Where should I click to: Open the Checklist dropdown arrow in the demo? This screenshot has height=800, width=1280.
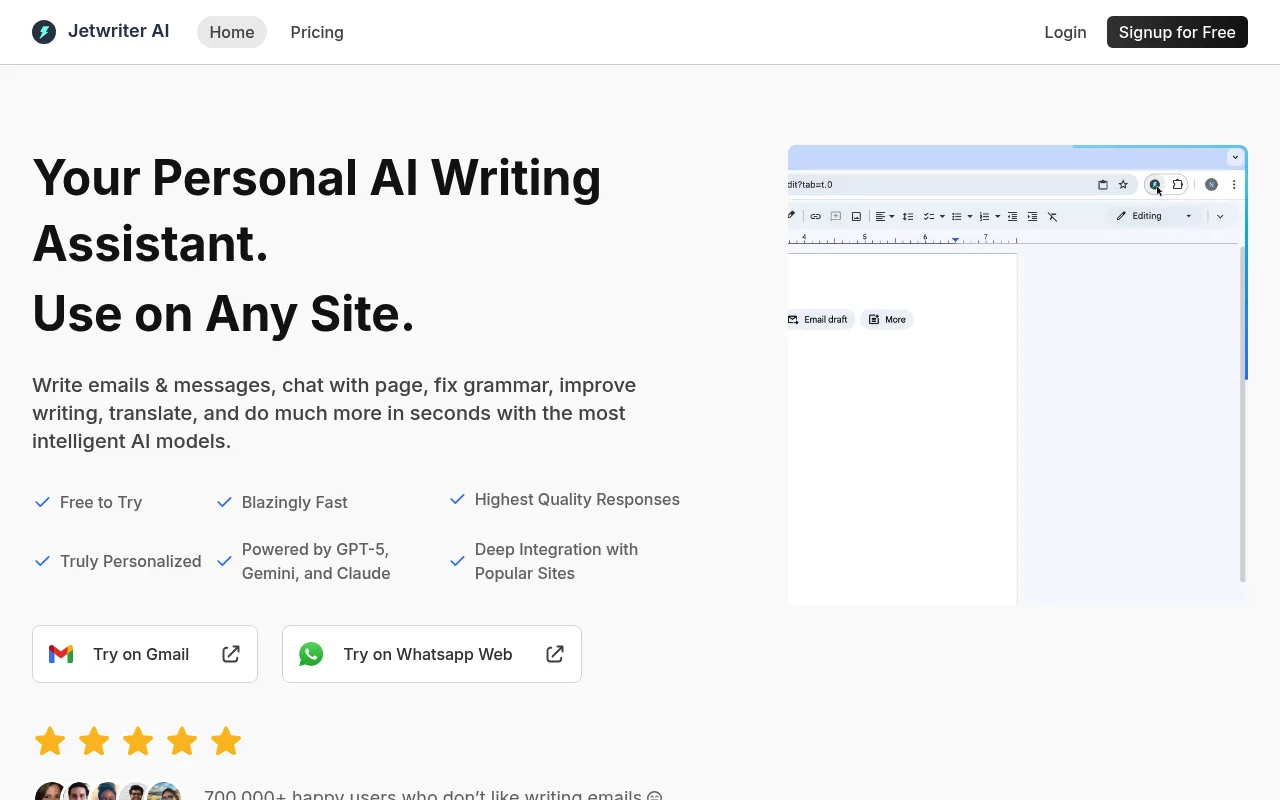942,216
